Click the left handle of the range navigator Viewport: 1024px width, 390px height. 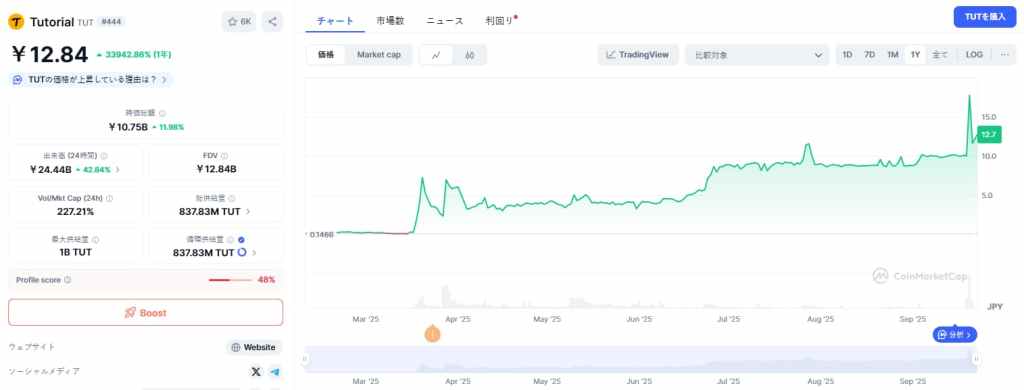[304, 359]
